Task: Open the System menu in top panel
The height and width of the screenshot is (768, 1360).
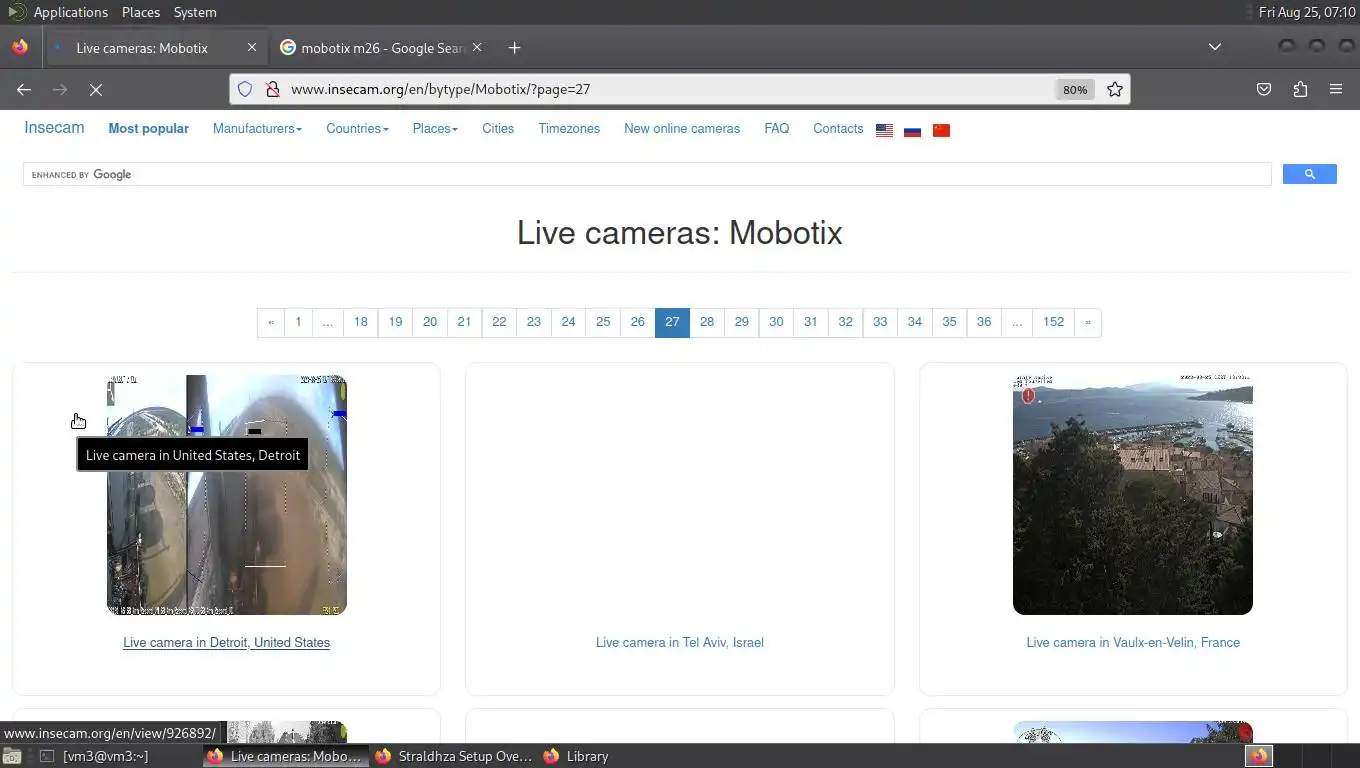Action: [195, 12]
